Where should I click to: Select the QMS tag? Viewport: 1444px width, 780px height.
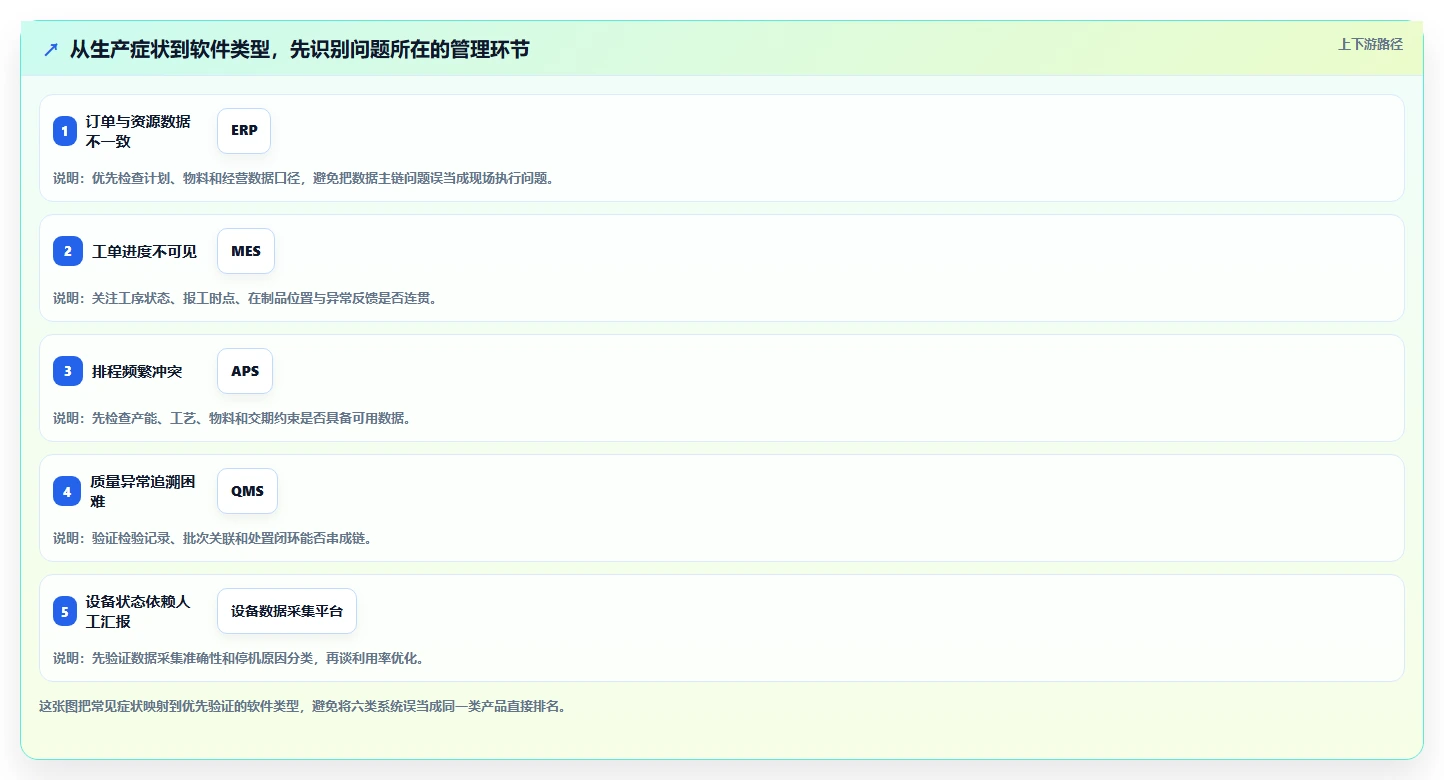coord(247,491)
